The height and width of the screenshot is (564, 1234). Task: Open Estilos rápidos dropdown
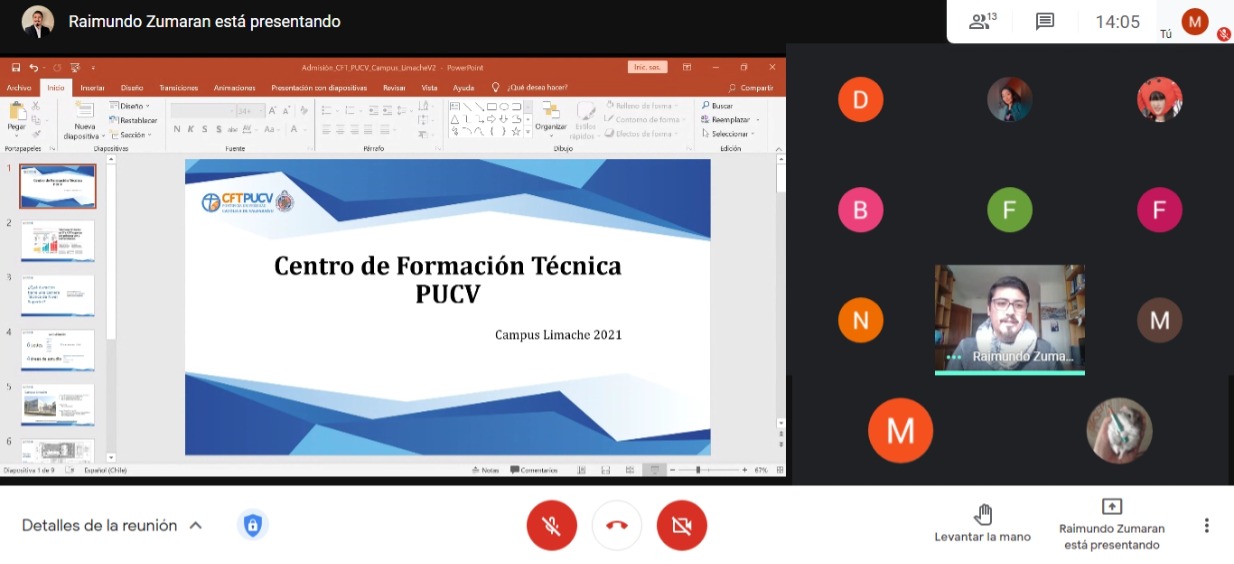586,122
